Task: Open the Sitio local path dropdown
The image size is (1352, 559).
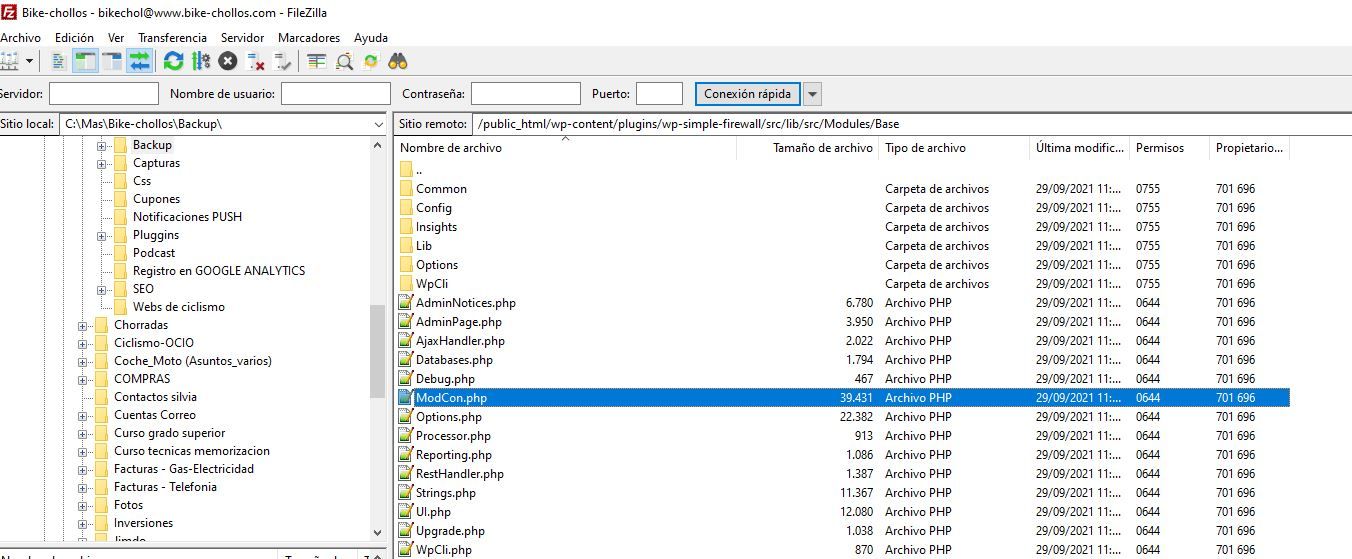Action: click(378, 124)
